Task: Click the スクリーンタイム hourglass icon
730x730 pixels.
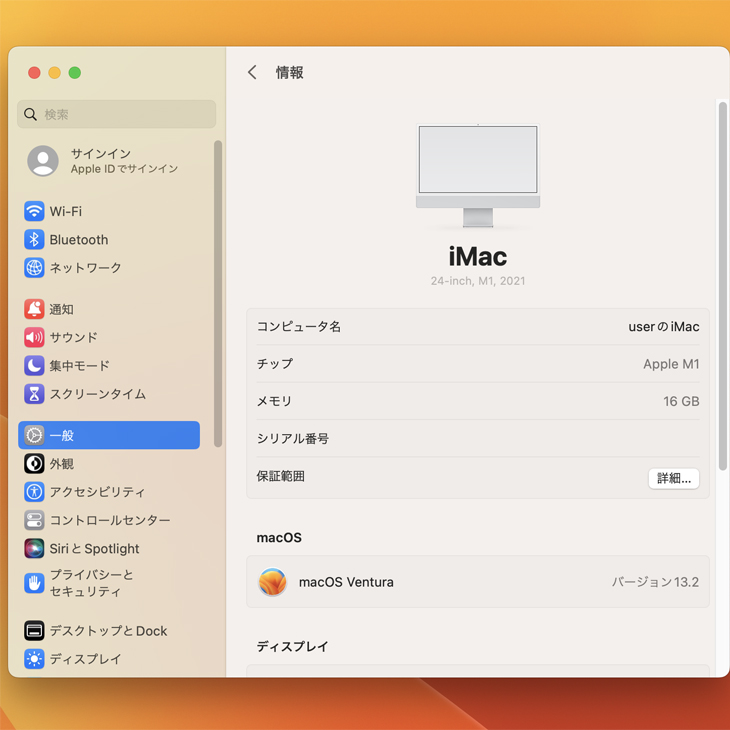Action: 34,394
